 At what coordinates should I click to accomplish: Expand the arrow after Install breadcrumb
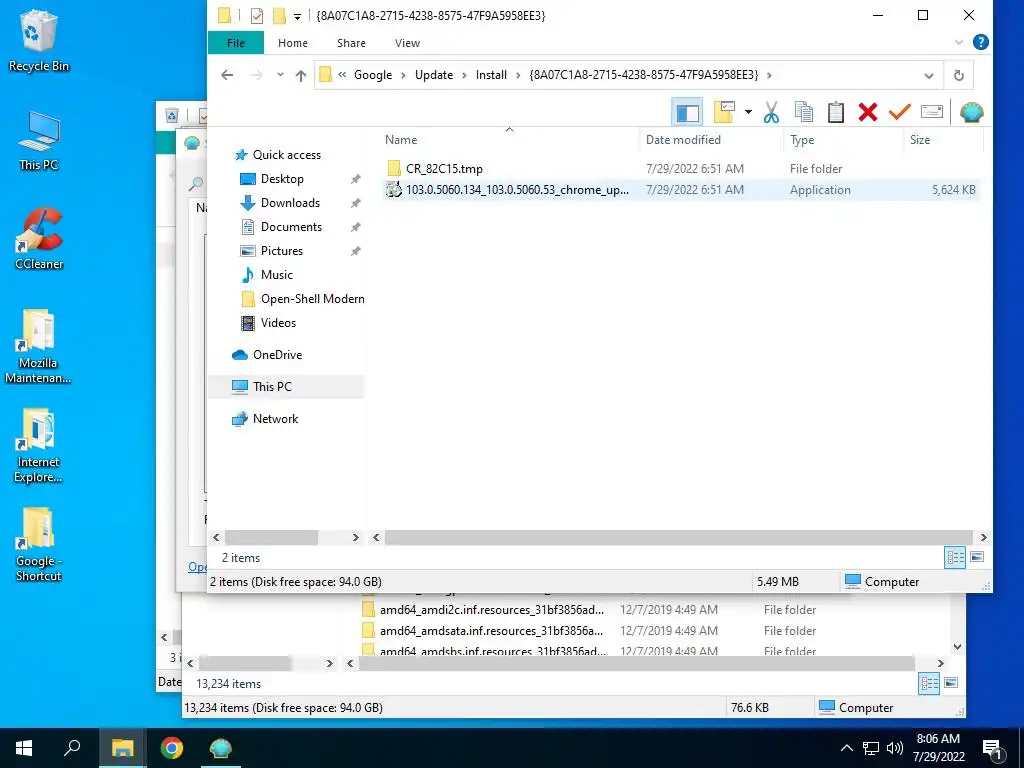tap(518, 75)
